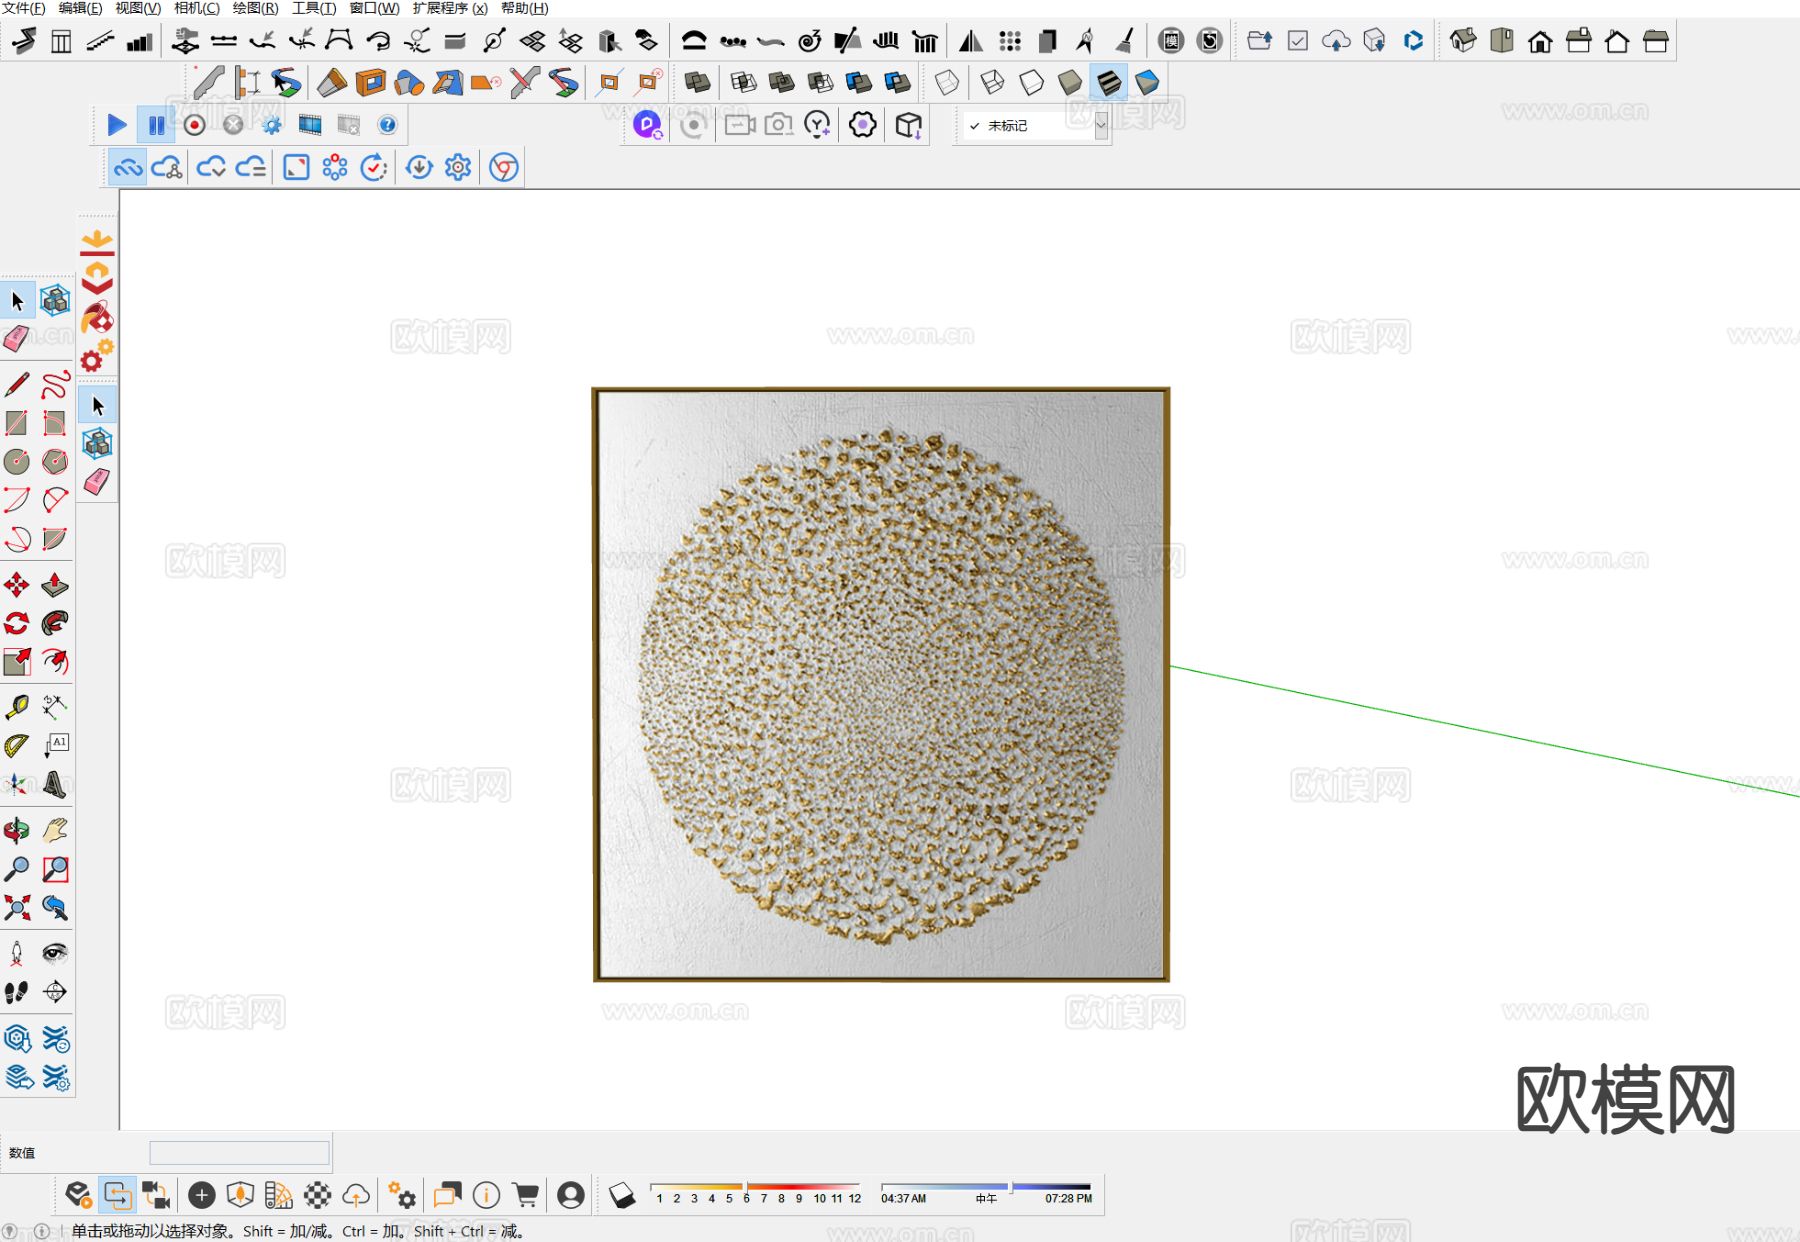Expand the 未标记 tag dropdown
The height and width of the screenshot is (1242, 1800).
tap(1100, 126)
